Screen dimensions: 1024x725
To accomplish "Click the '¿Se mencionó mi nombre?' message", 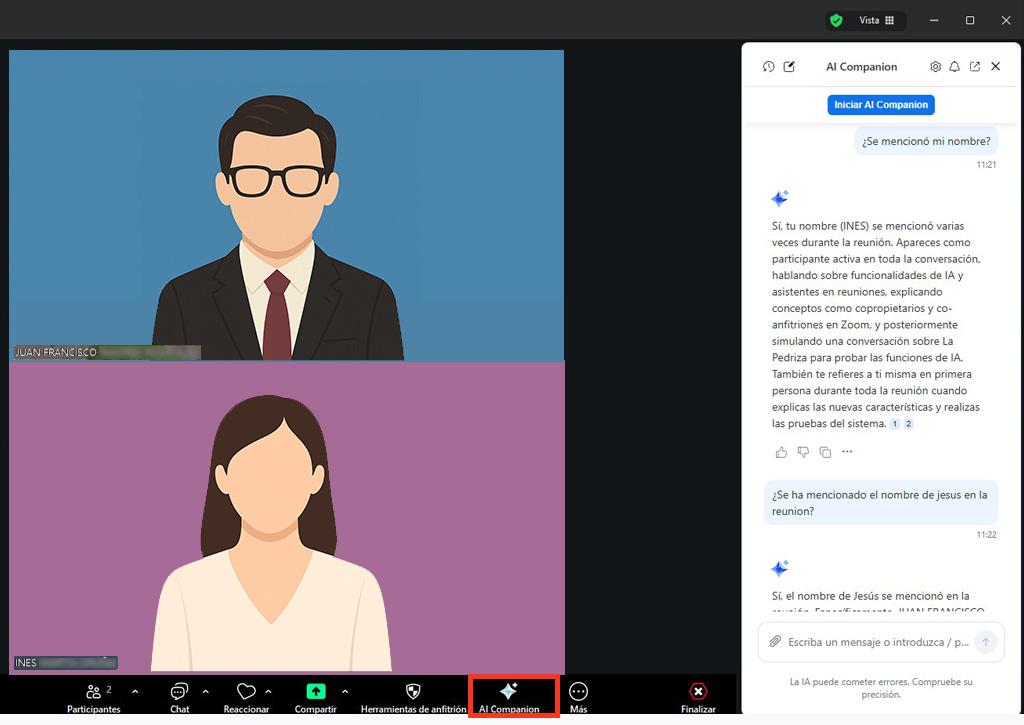I will (x=926, y=141).
